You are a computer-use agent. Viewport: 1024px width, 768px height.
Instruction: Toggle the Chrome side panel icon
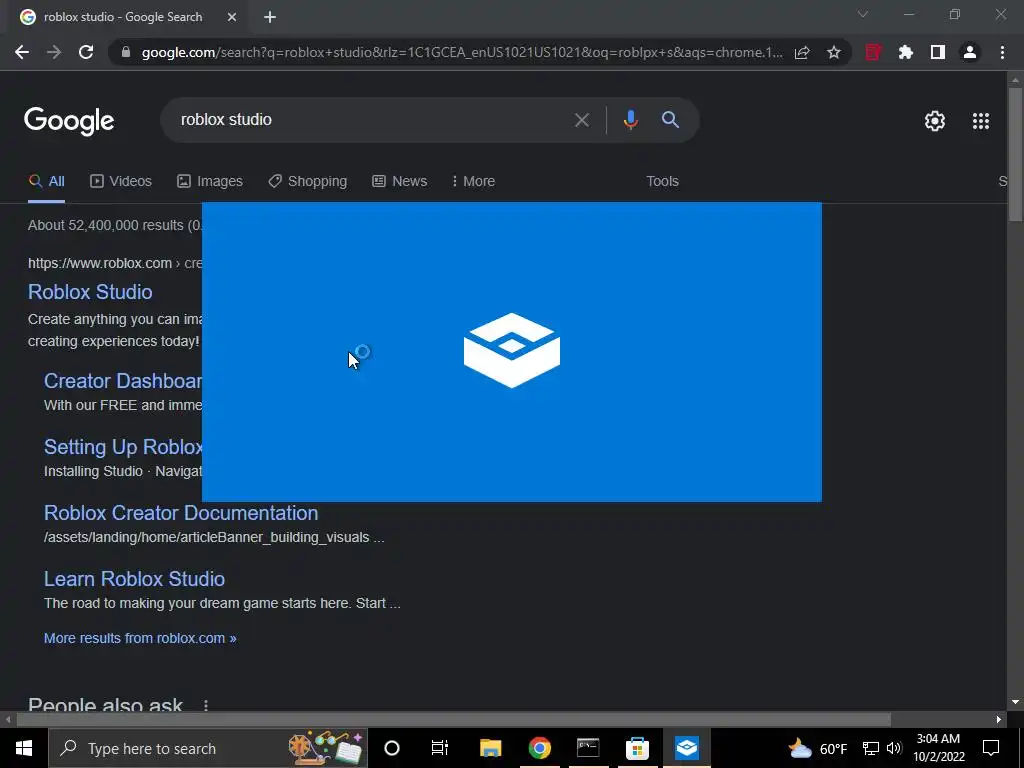pyautogui.click(x=938, y=52)
